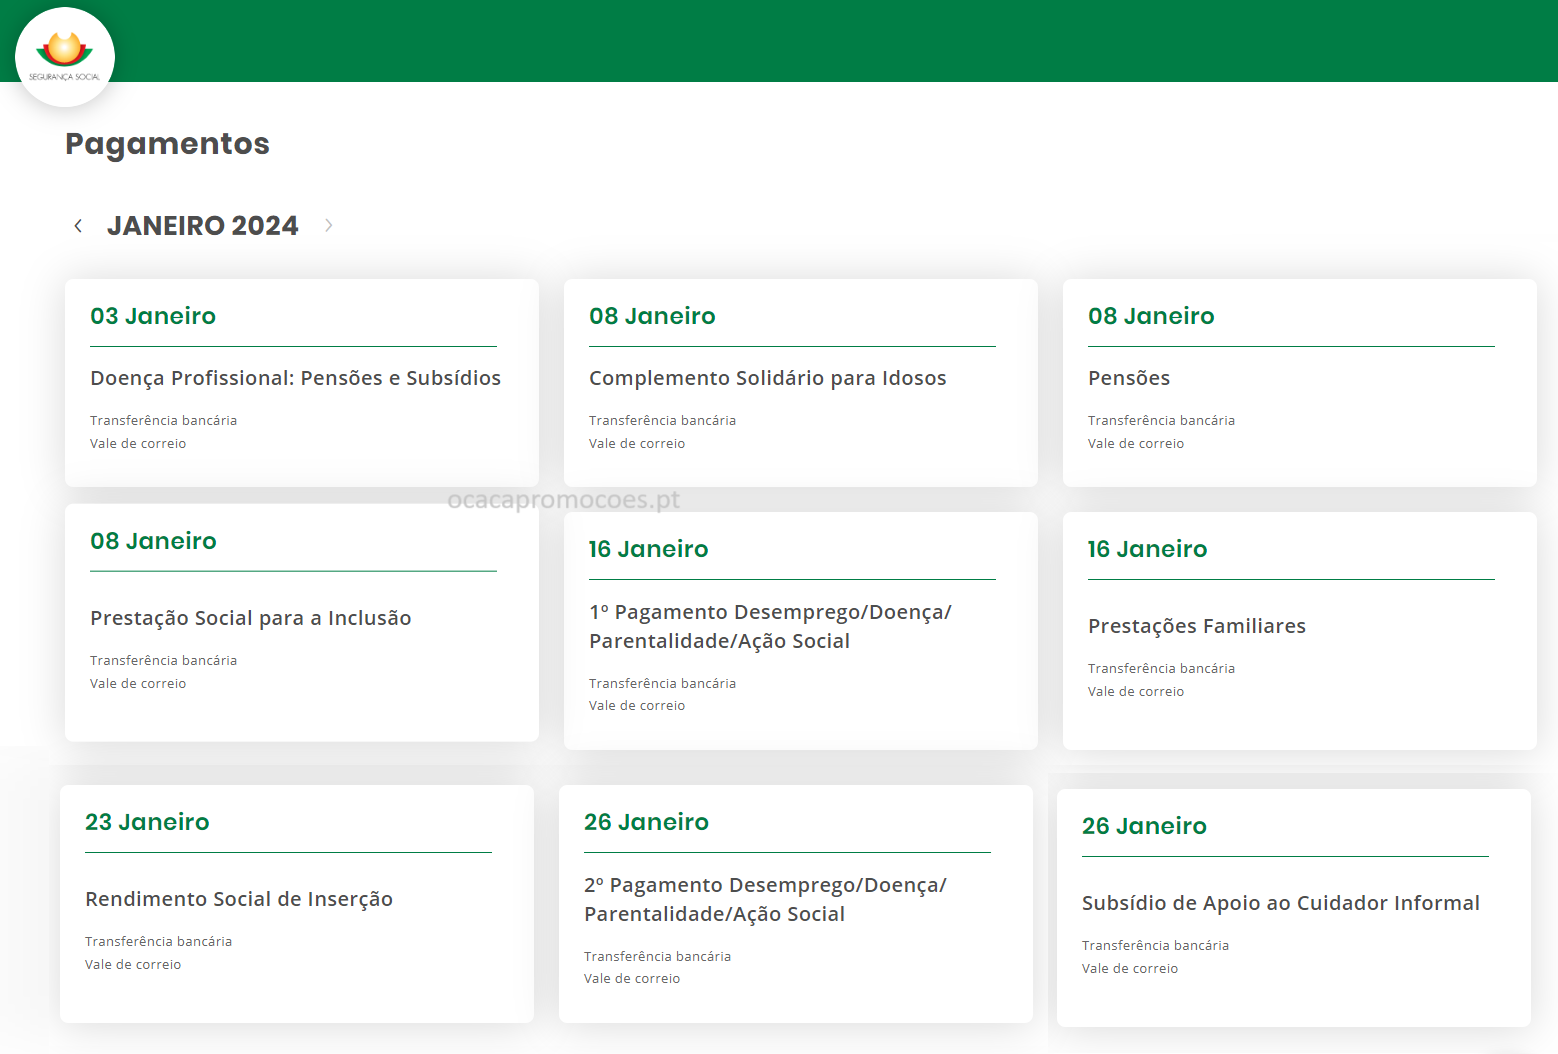Click Vale de correio under 2º Pagamento
This screenshot has width=1558, height=1054.
point(632,979)
